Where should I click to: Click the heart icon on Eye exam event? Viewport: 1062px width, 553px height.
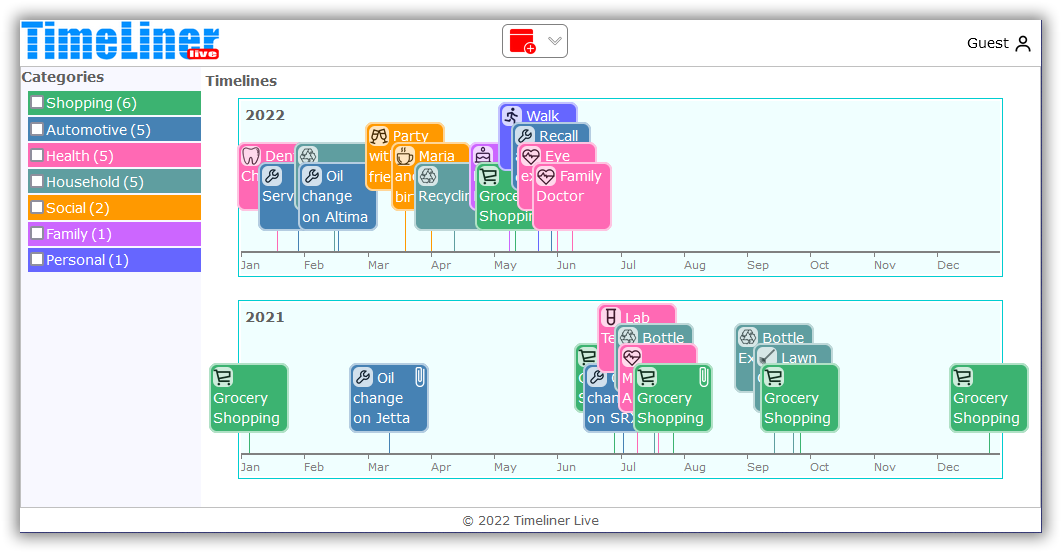(x=530, y=157)
